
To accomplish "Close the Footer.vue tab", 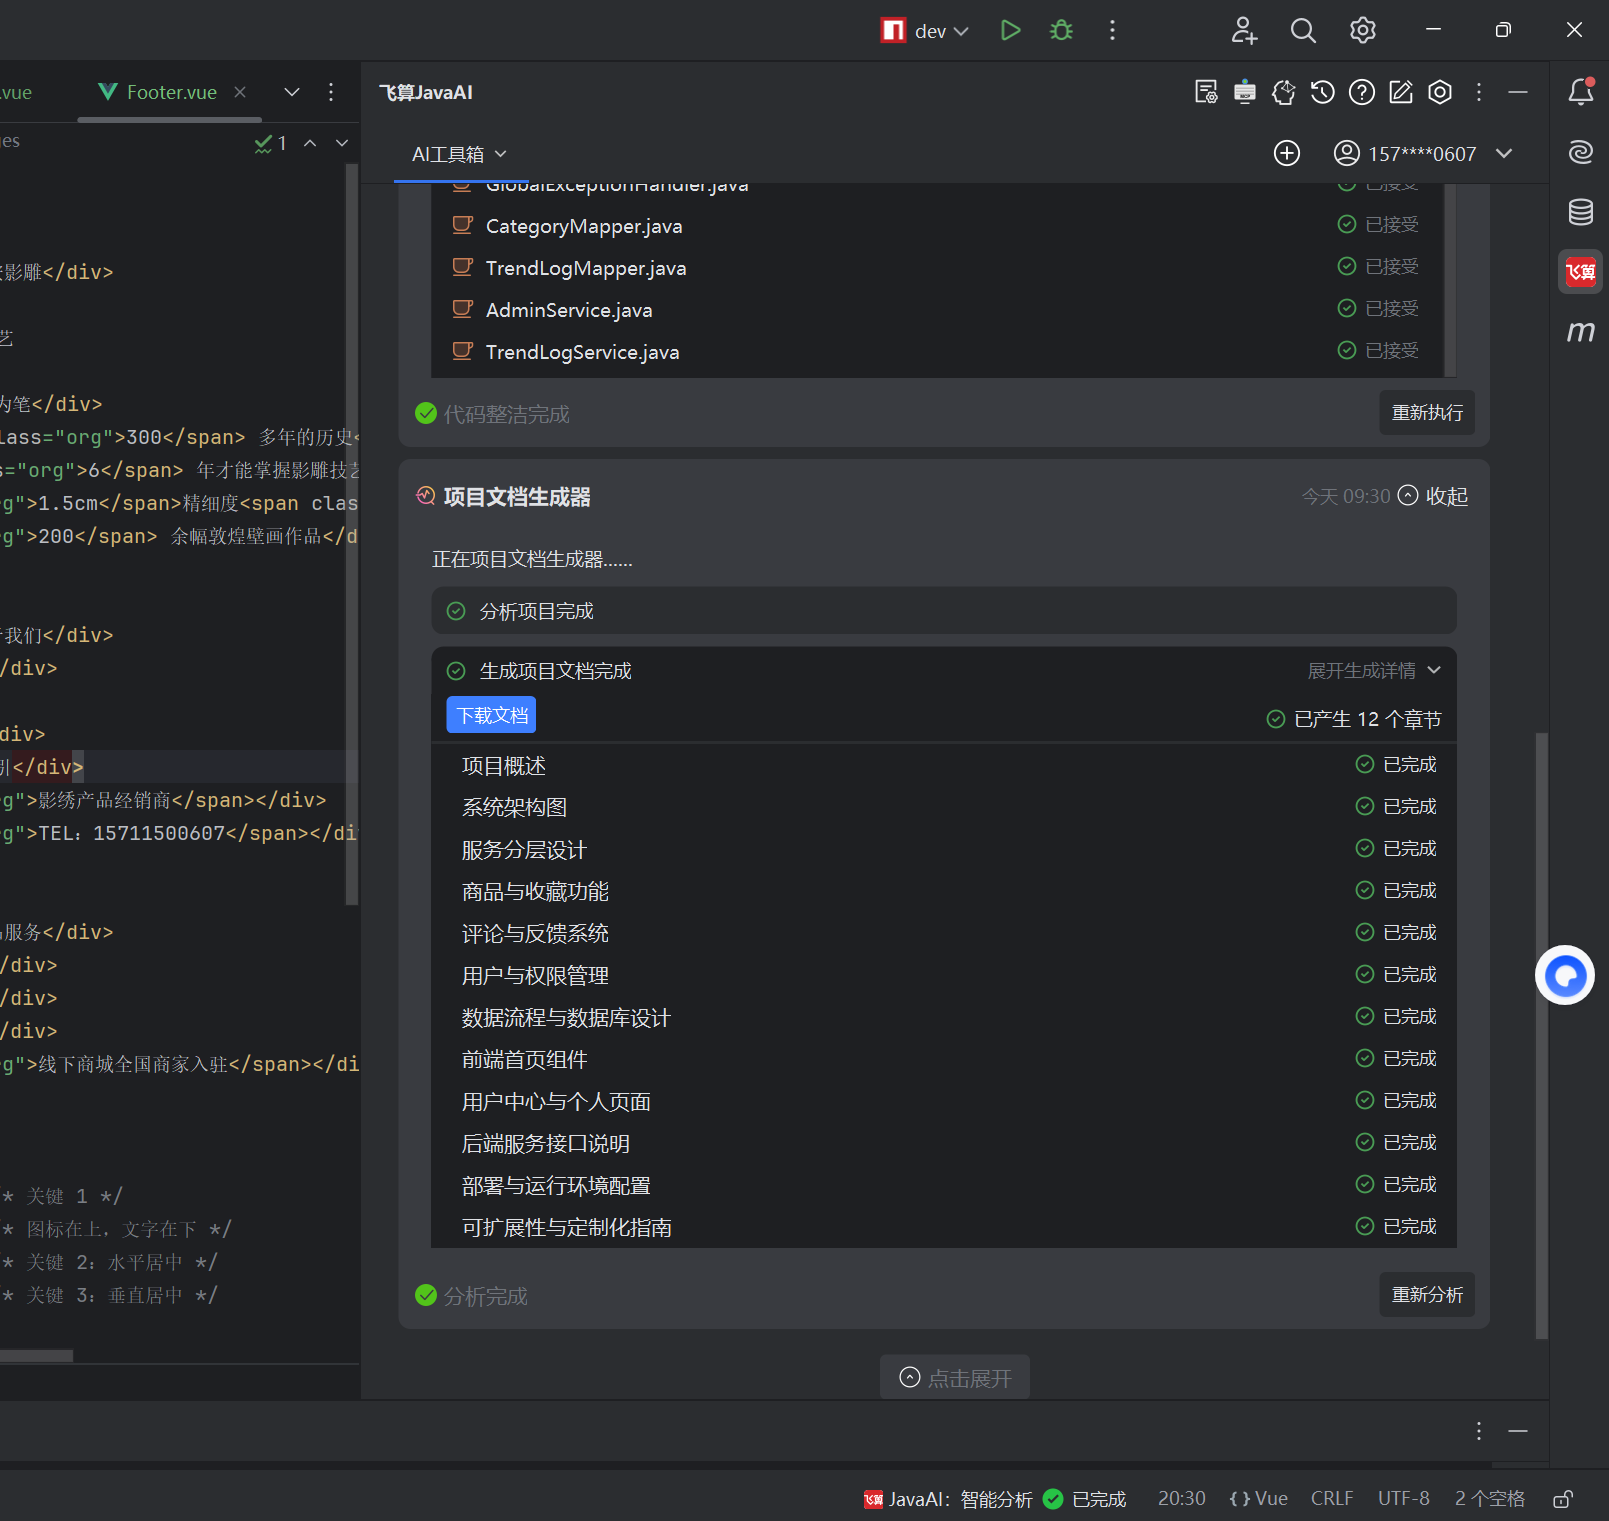I will pos(240,92).
